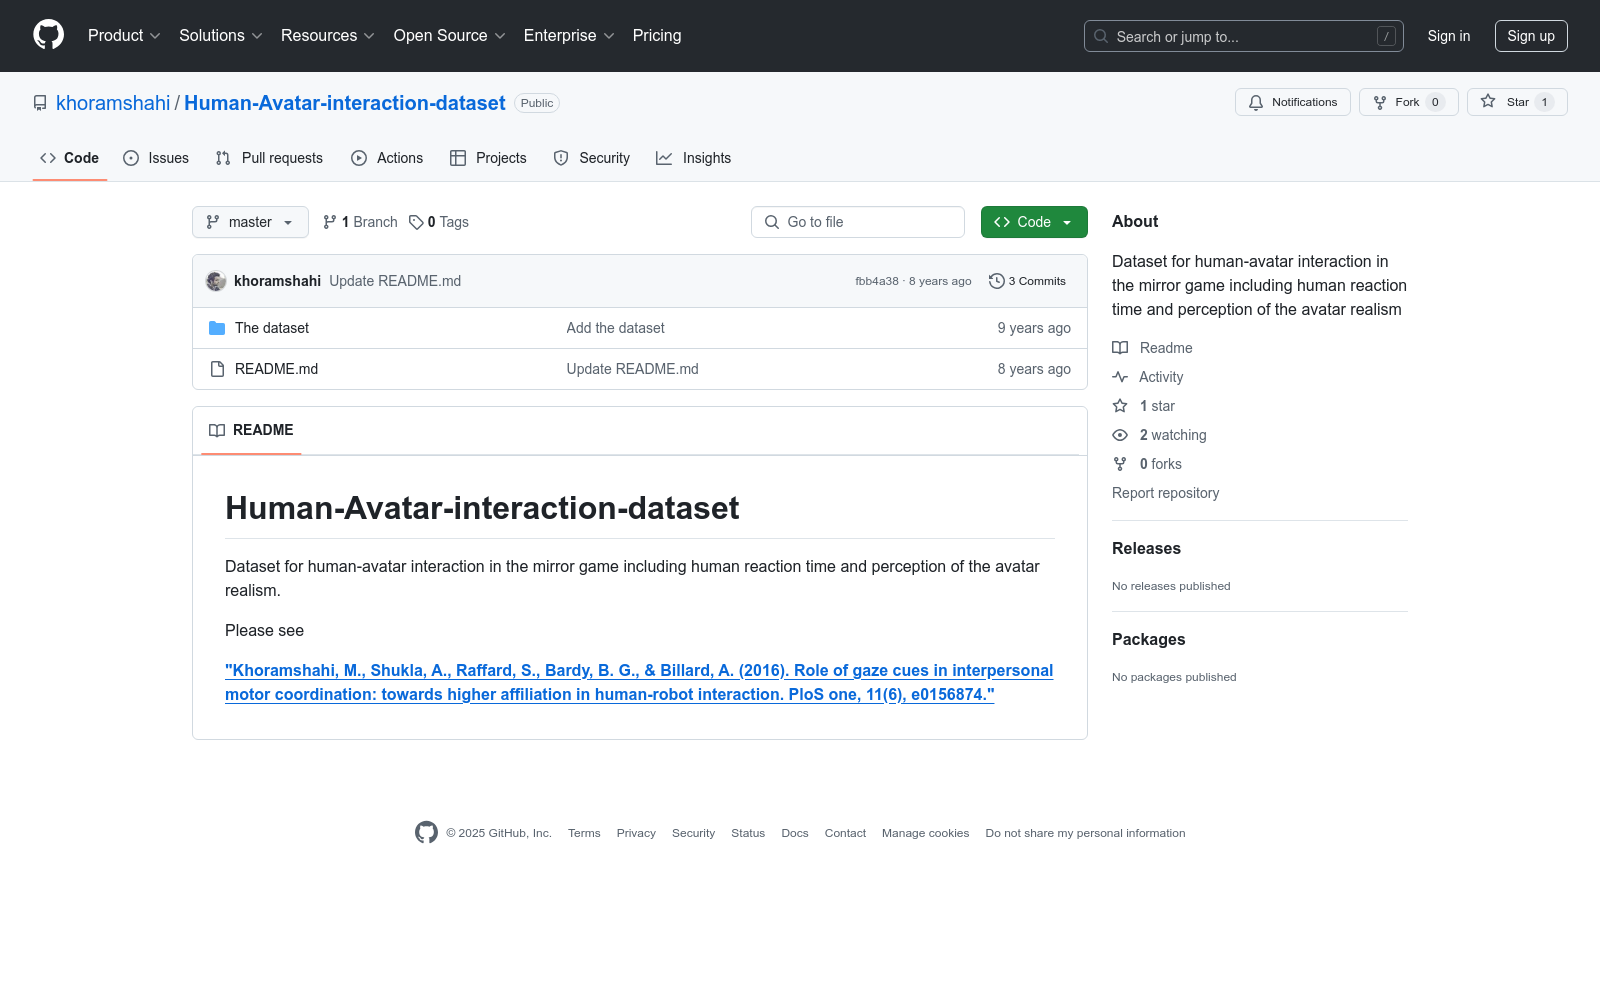Click the Sign up button
The image size is (1600, 1000).
coord(1531,36)
